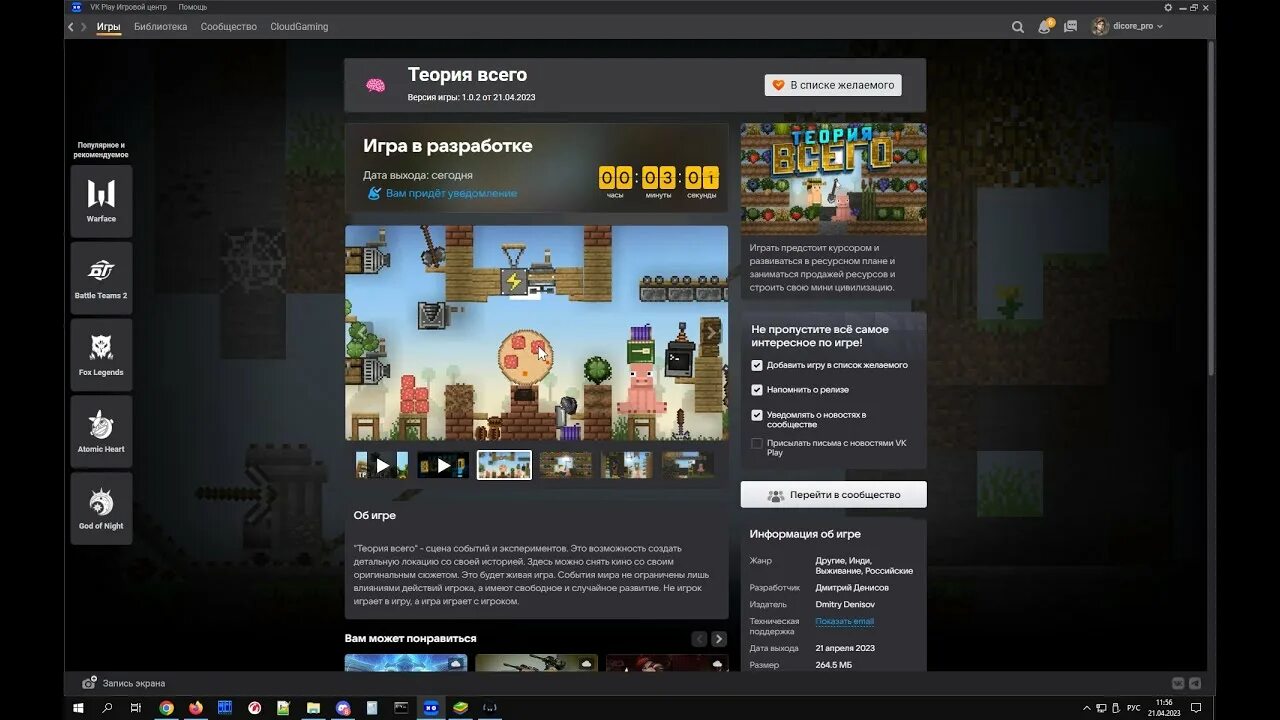Click 'Вам придёт уведомление' link
Screen dimensions: 1280x720
coord(451,193)
